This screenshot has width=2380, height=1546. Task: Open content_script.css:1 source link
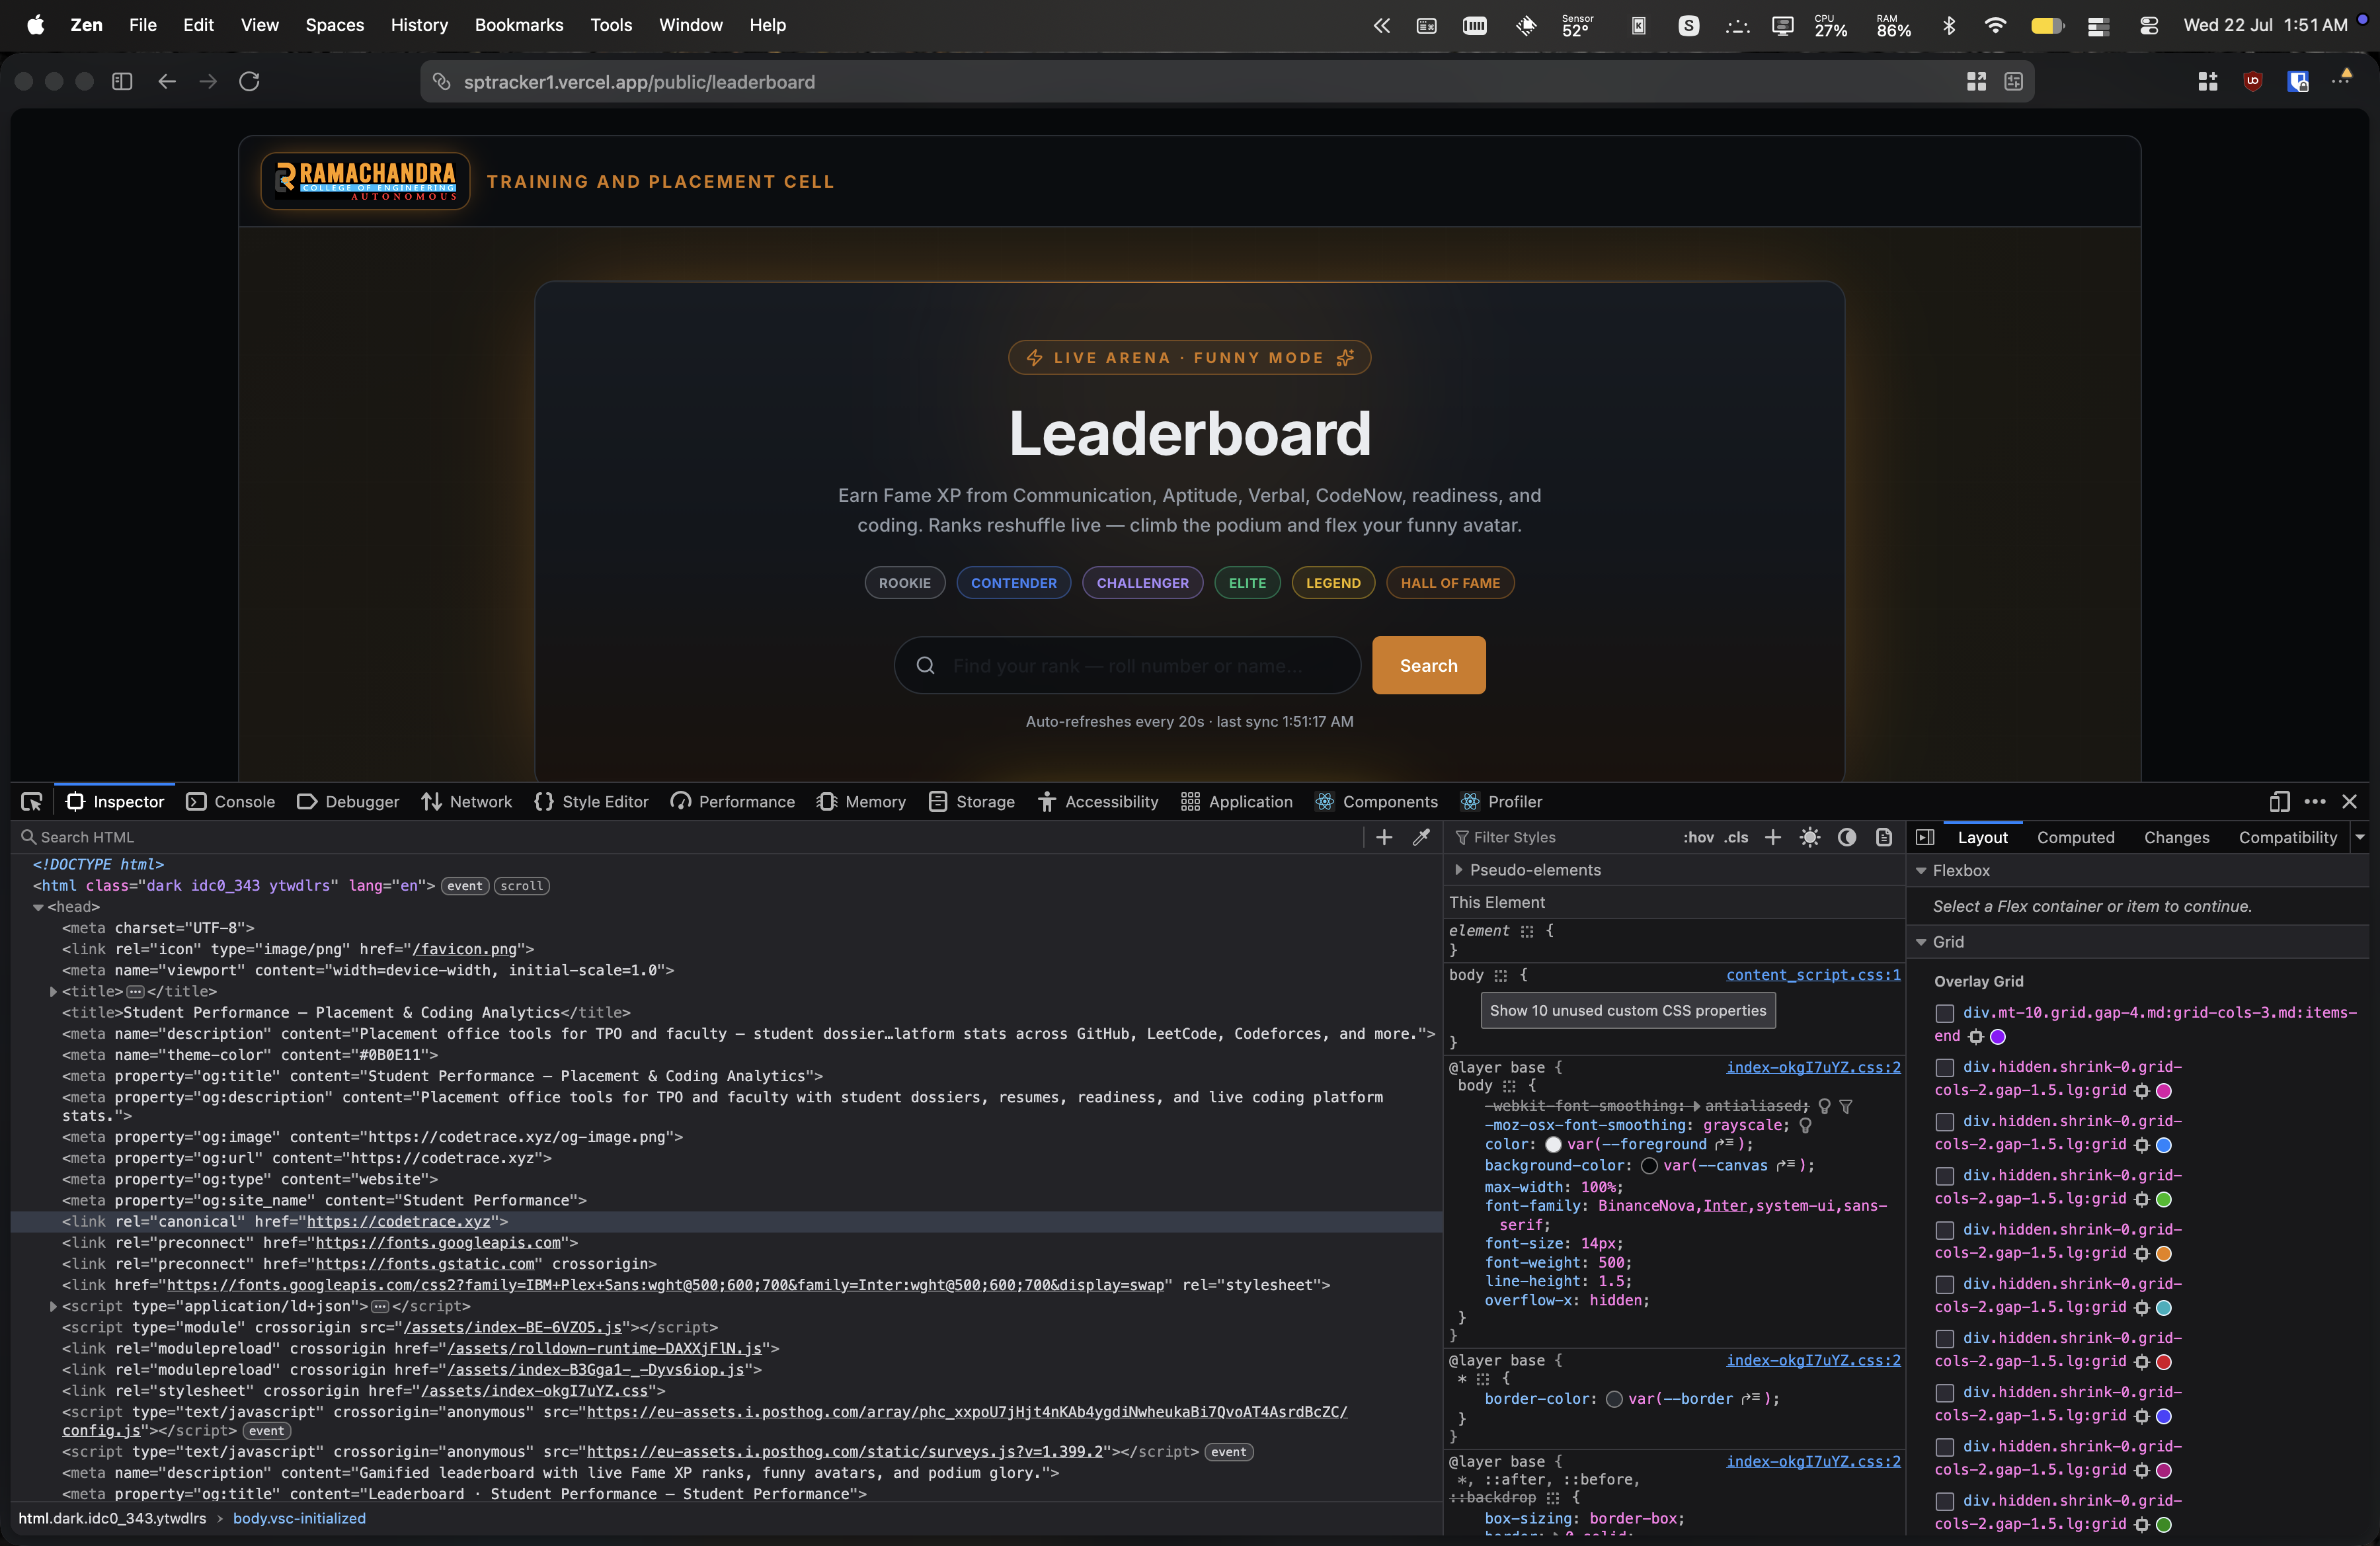[1813, 975]
